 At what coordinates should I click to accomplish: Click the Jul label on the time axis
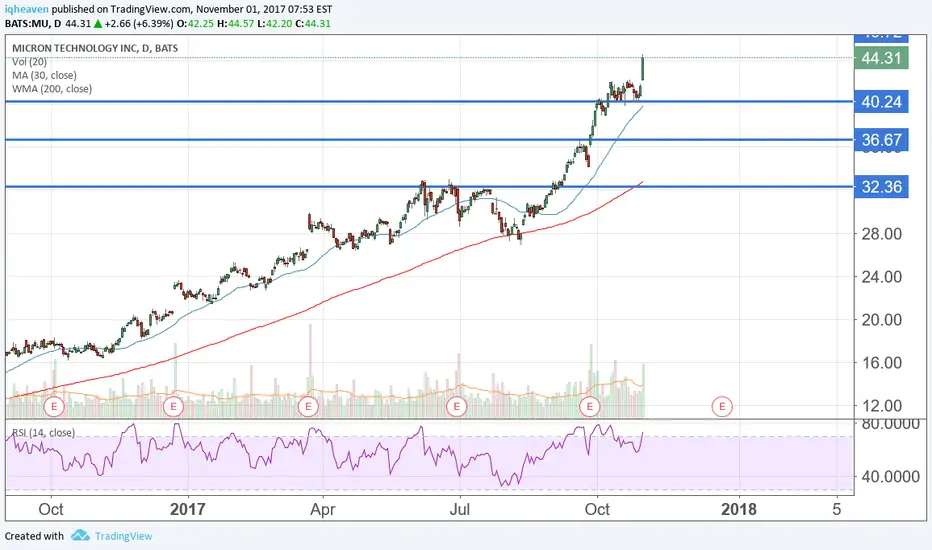459,510
